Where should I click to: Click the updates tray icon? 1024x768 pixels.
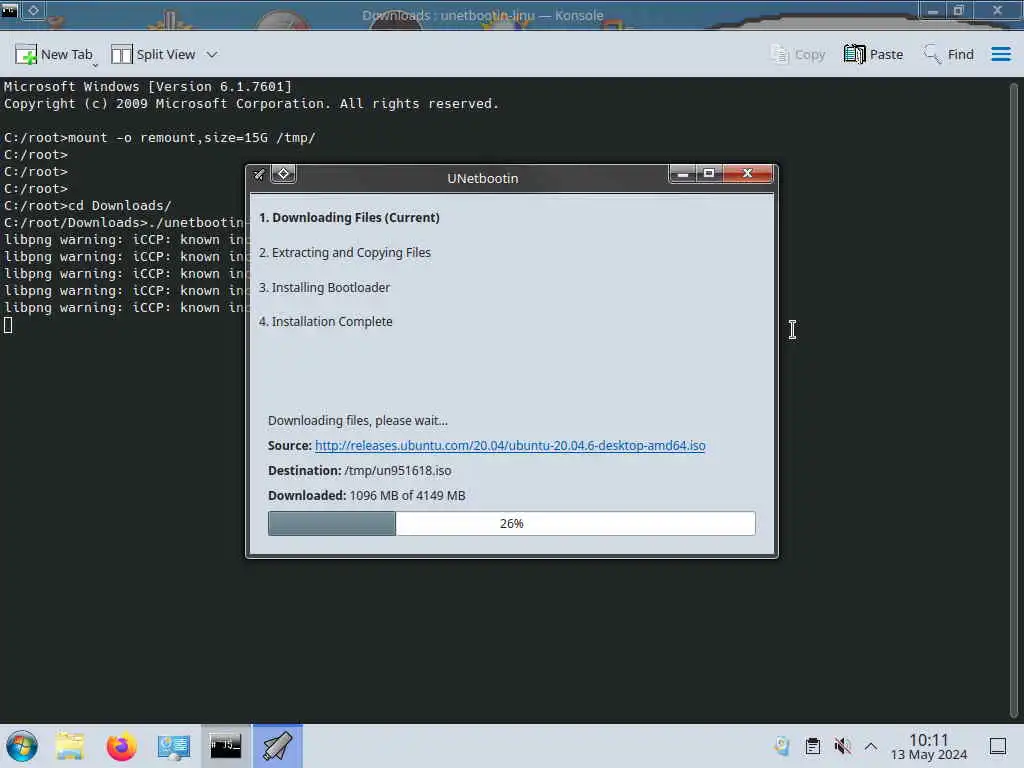[x=782, y=746]
